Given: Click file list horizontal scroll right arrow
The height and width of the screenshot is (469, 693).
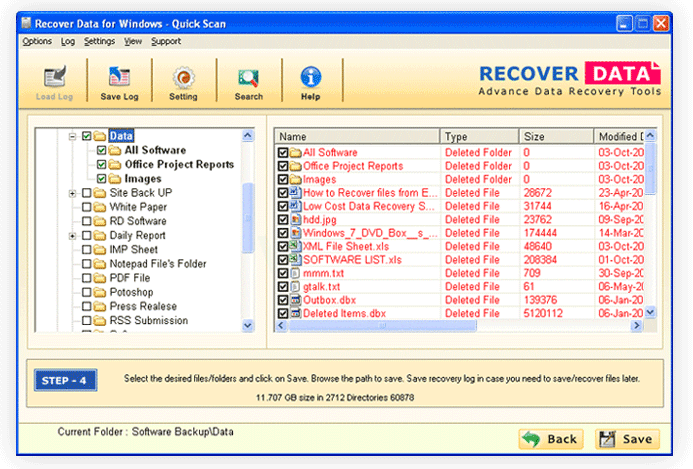Looking at the screenshot, I should tap(636, 326).
